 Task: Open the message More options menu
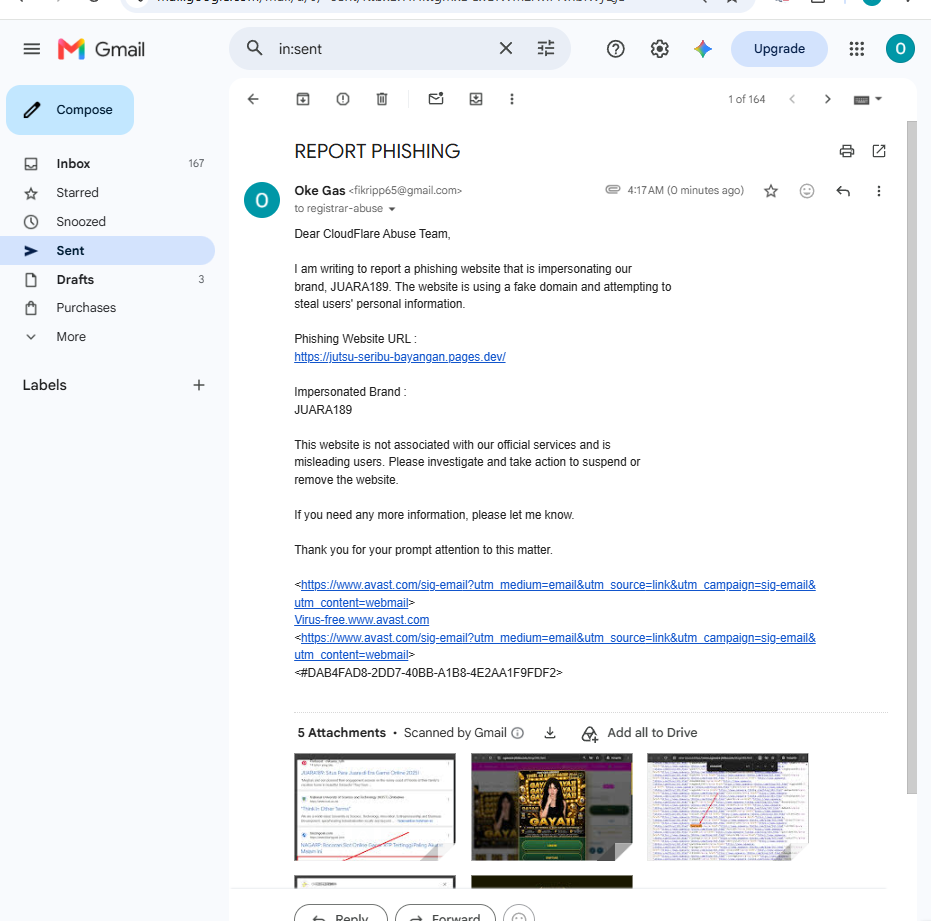click(x=879, y=191)
